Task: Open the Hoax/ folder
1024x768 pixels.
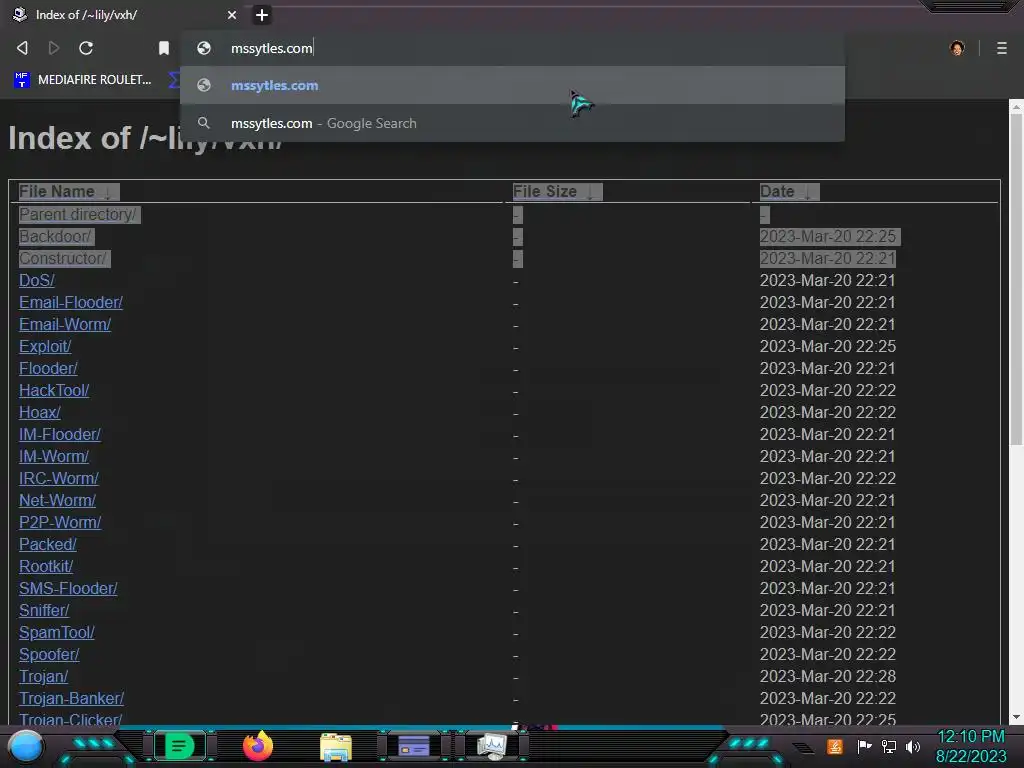Action: click(x=40, y=412)
